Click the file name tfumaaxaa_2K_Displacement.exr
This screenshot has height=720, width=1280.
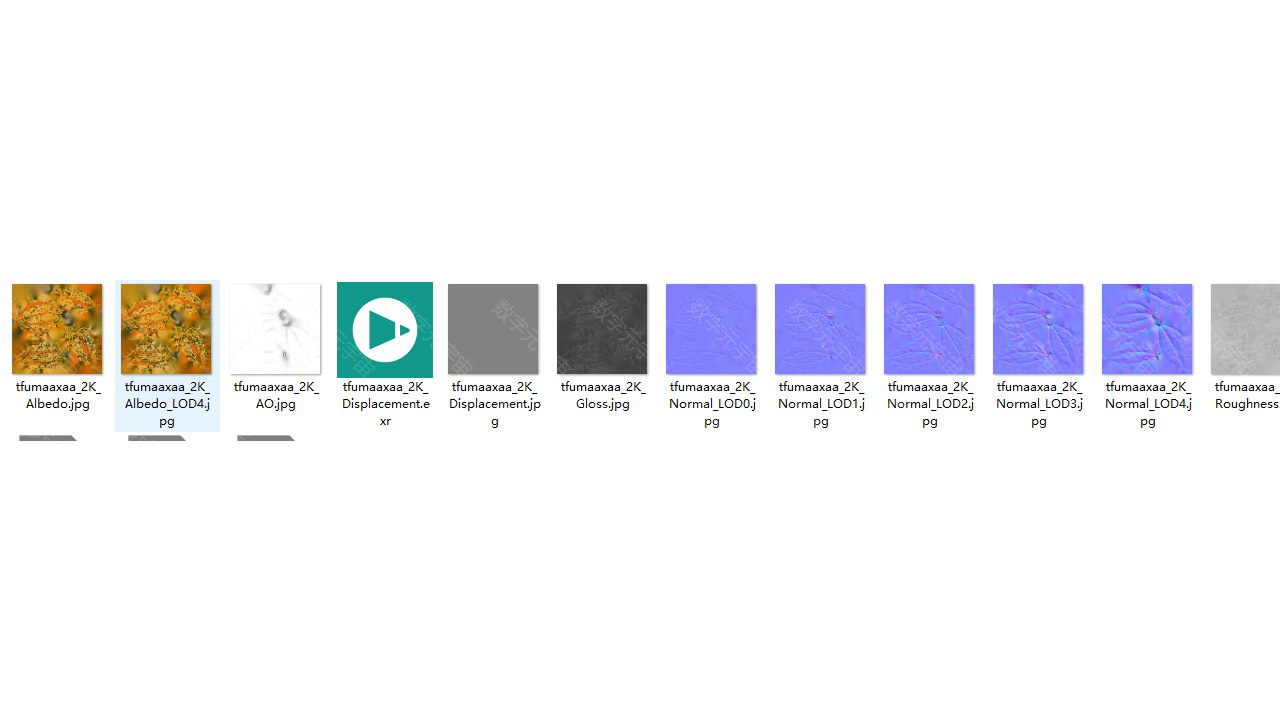pyautogui.click(x=385, y=404)
